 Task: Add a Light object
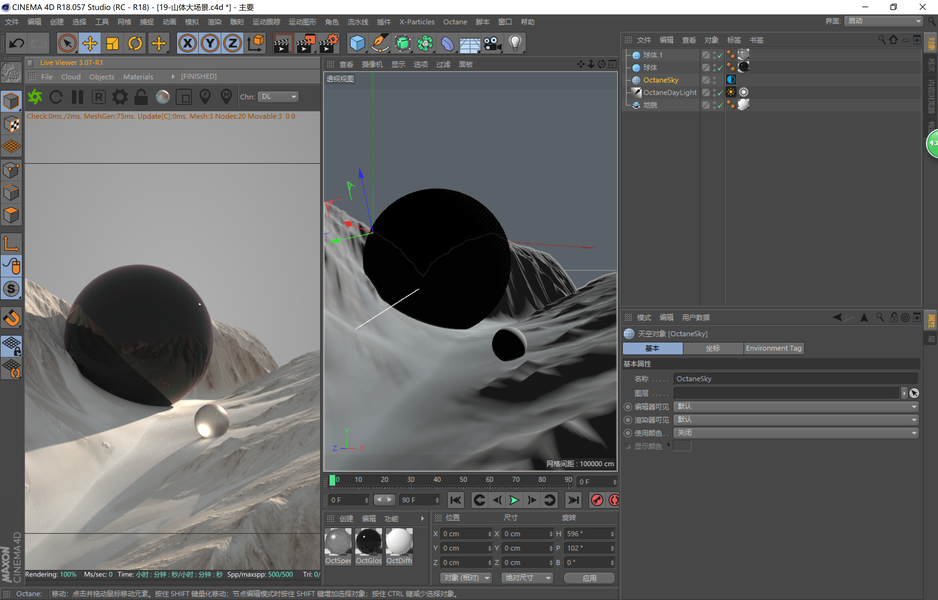(x=515, y=43)
